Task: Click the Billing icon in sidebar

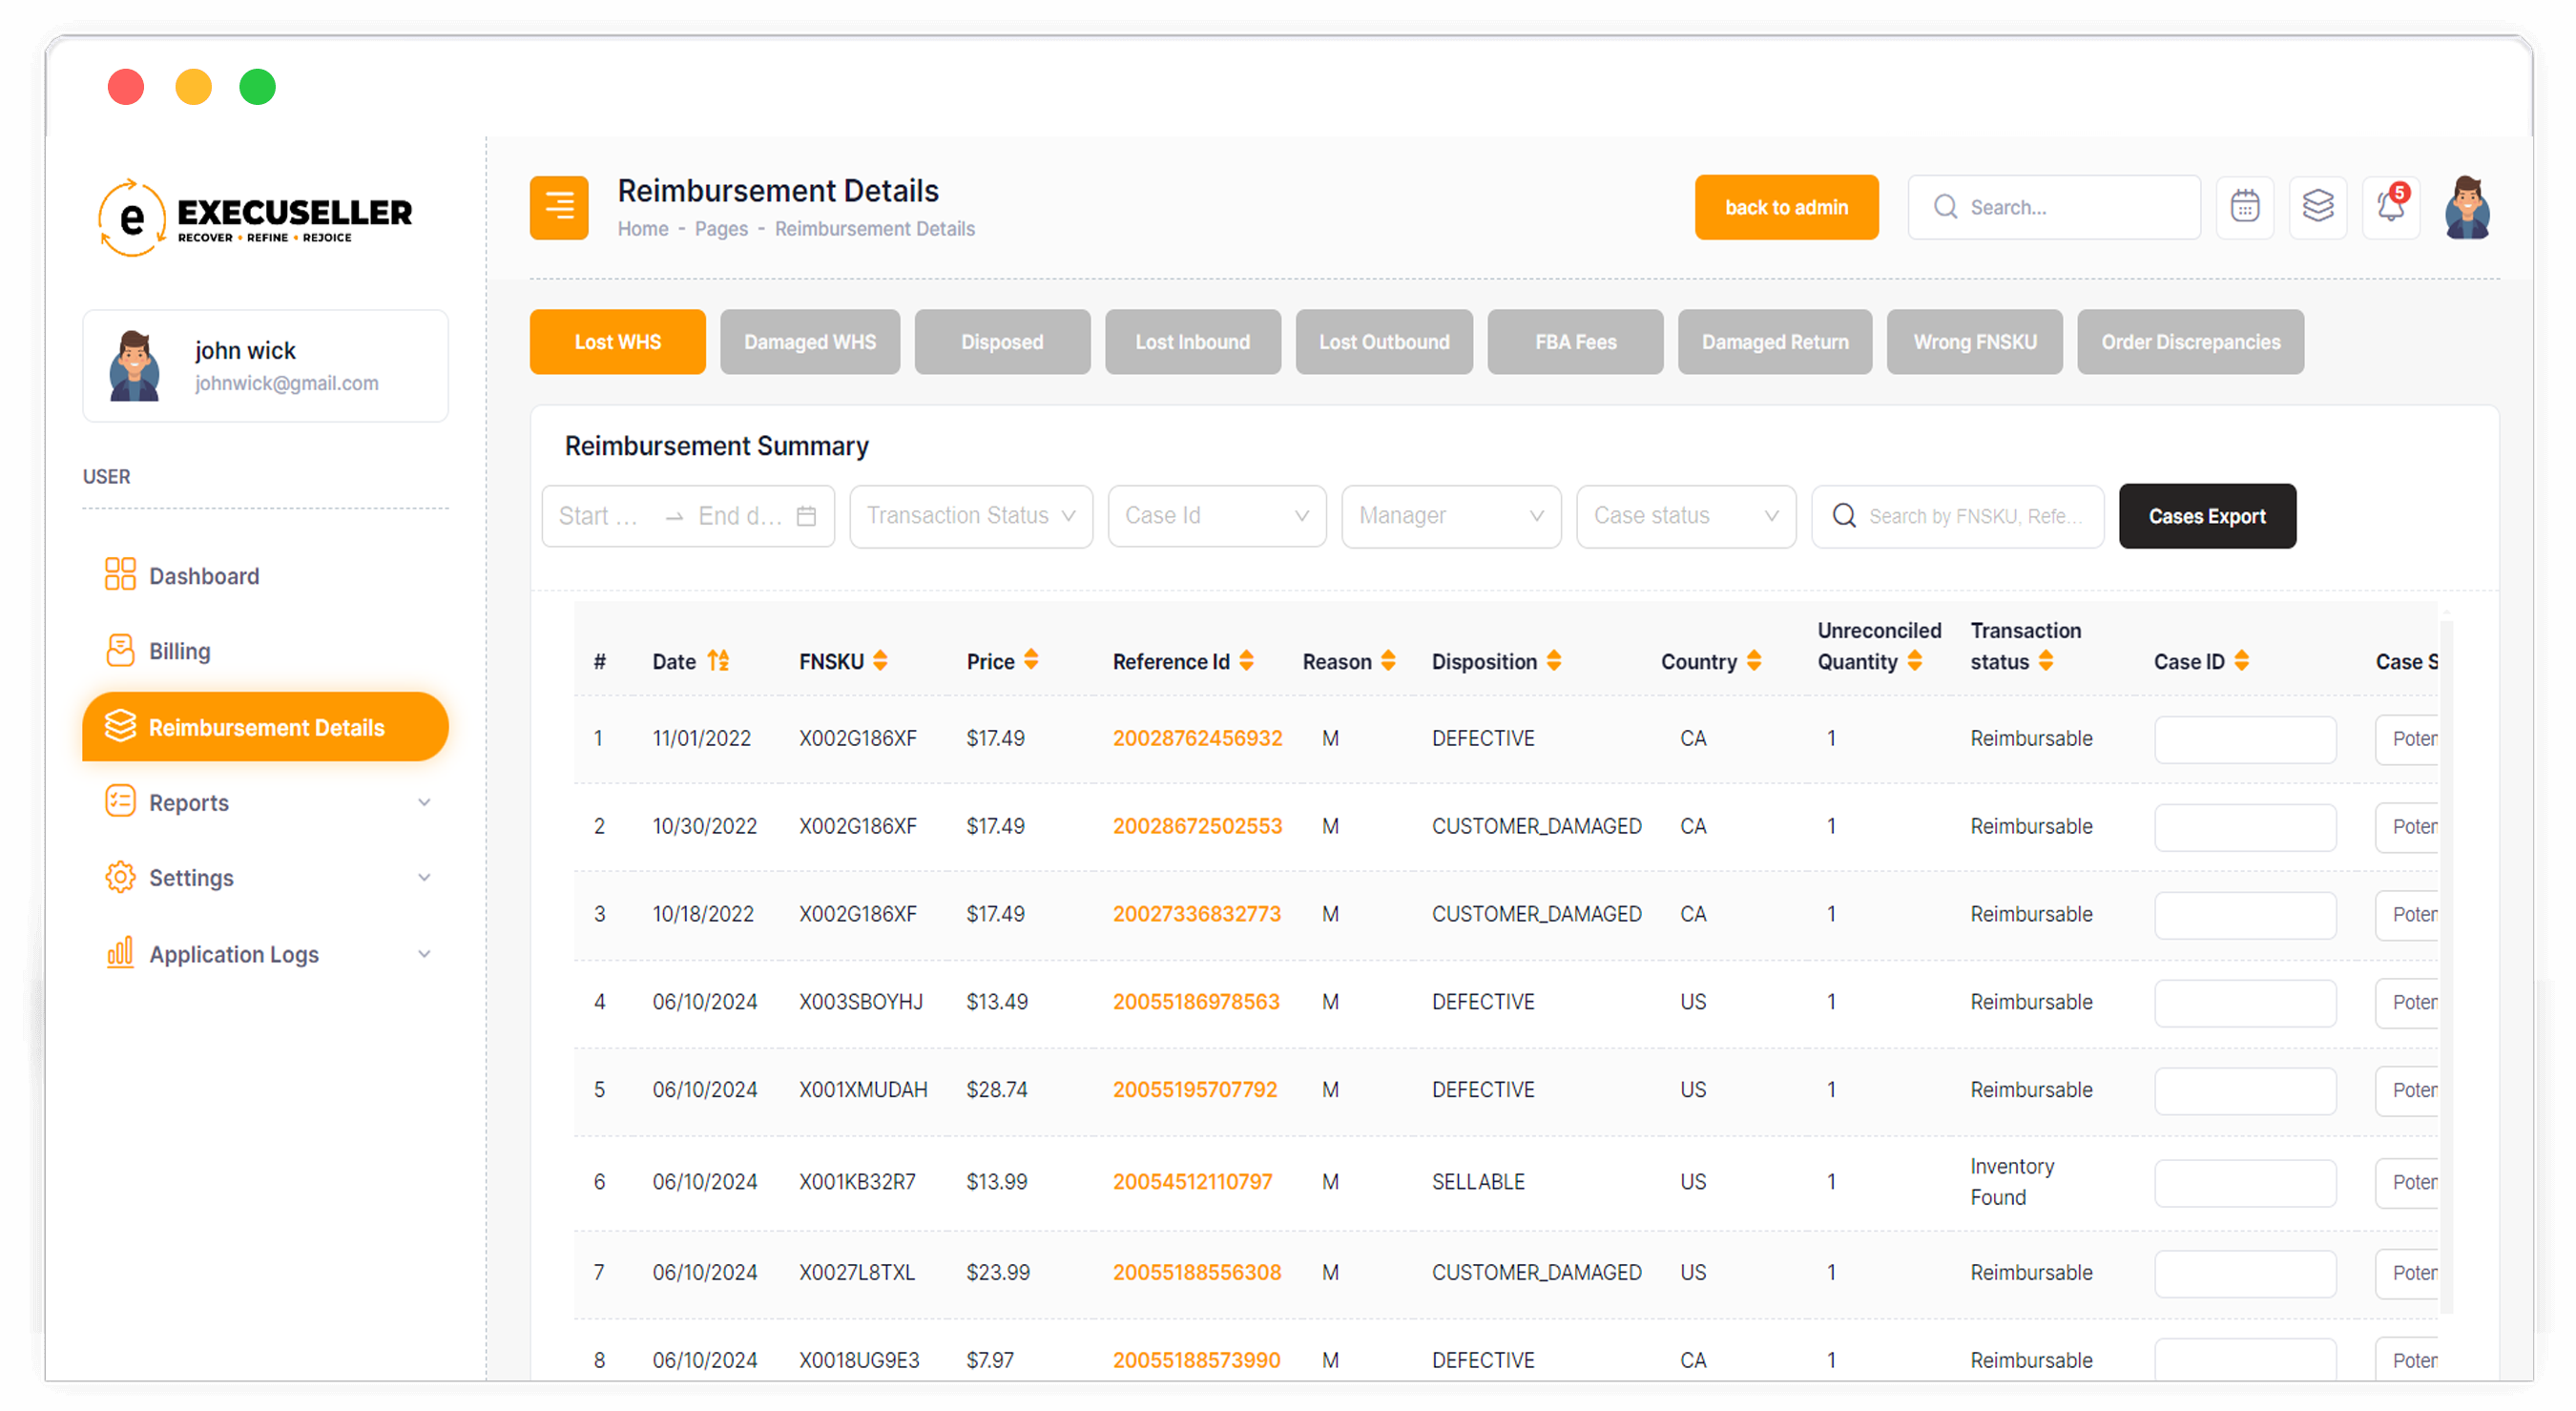Action: coord(120,650)
